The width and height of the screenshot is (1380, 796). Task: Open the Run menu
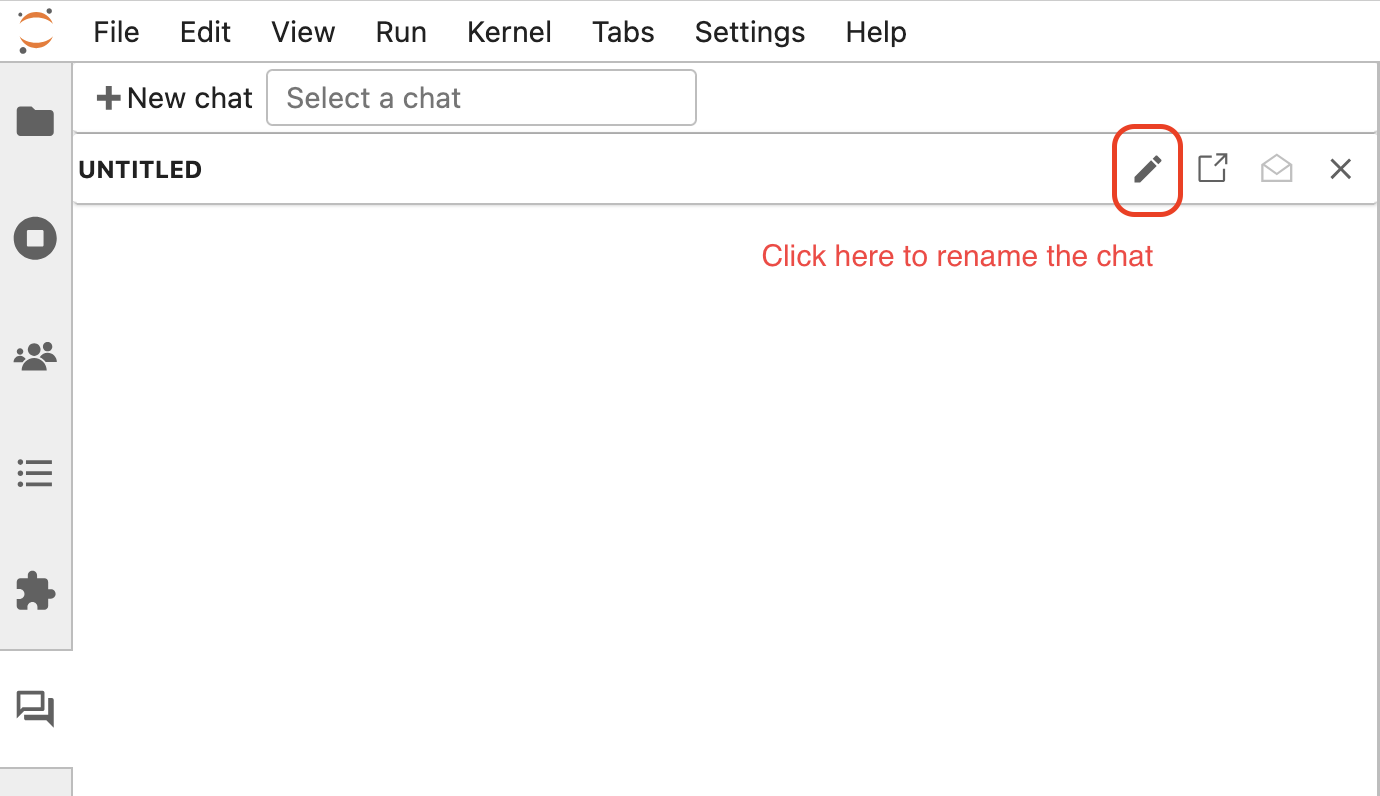pyautogui.click(x=401, y=32)
